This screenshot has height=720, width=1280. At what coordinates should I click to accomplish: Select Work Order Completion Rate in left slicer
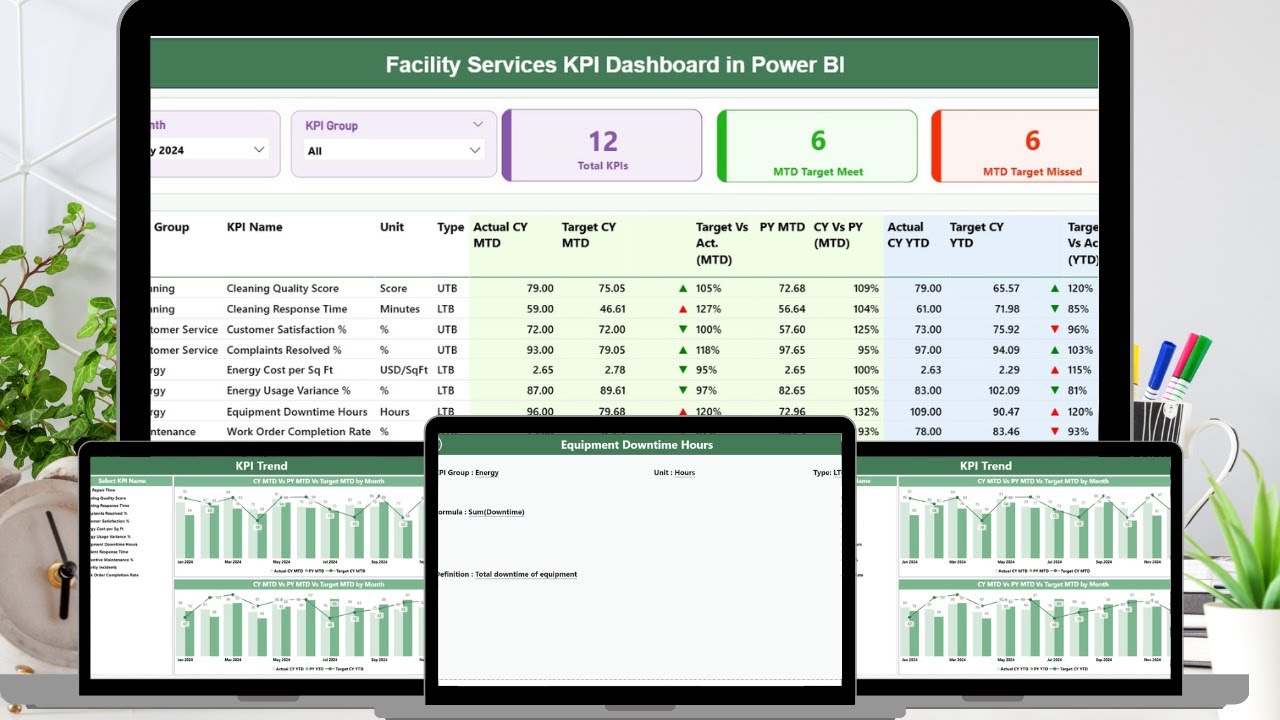[x=115, y=575]
